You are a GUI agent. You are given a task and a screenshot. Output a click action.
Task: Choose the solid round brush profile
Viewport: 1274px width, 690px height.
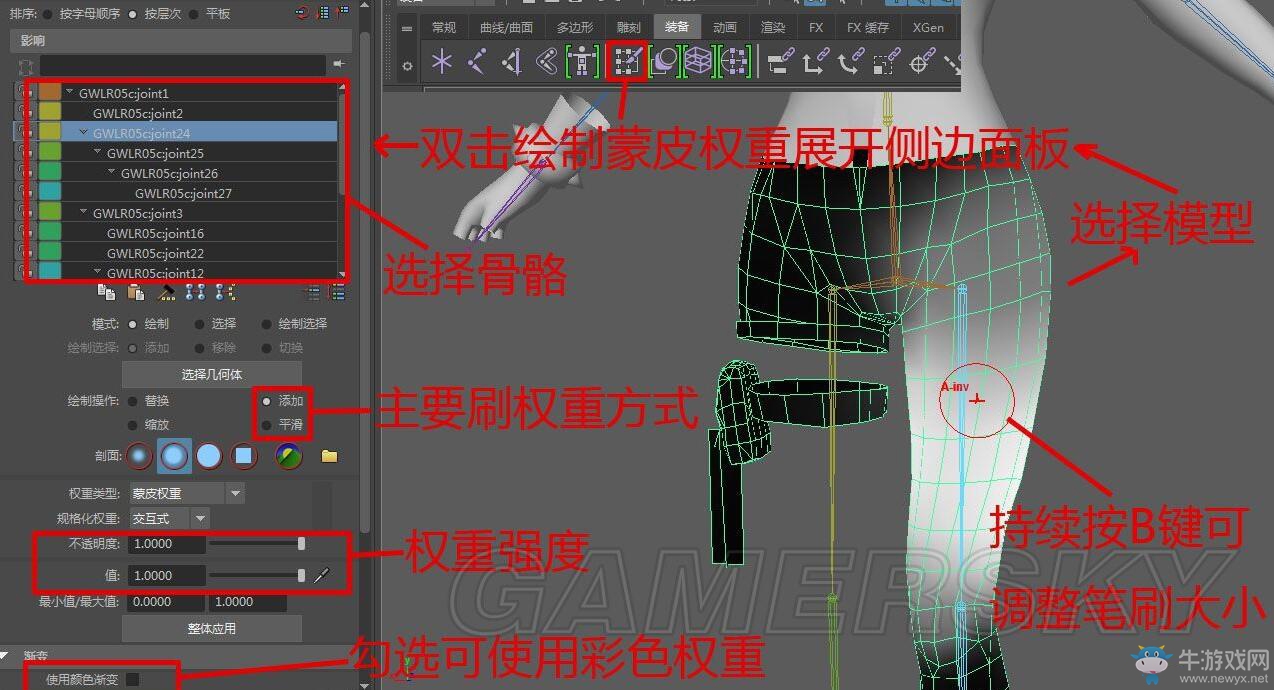coord(209,456)
